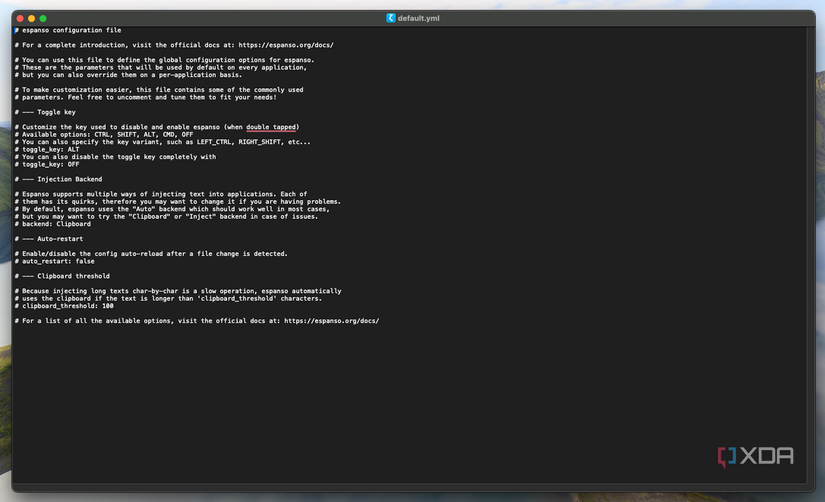Click the last line 'For a list of all the available options'
Viewport: 825px width, 502px height.
tap(197, 321)
